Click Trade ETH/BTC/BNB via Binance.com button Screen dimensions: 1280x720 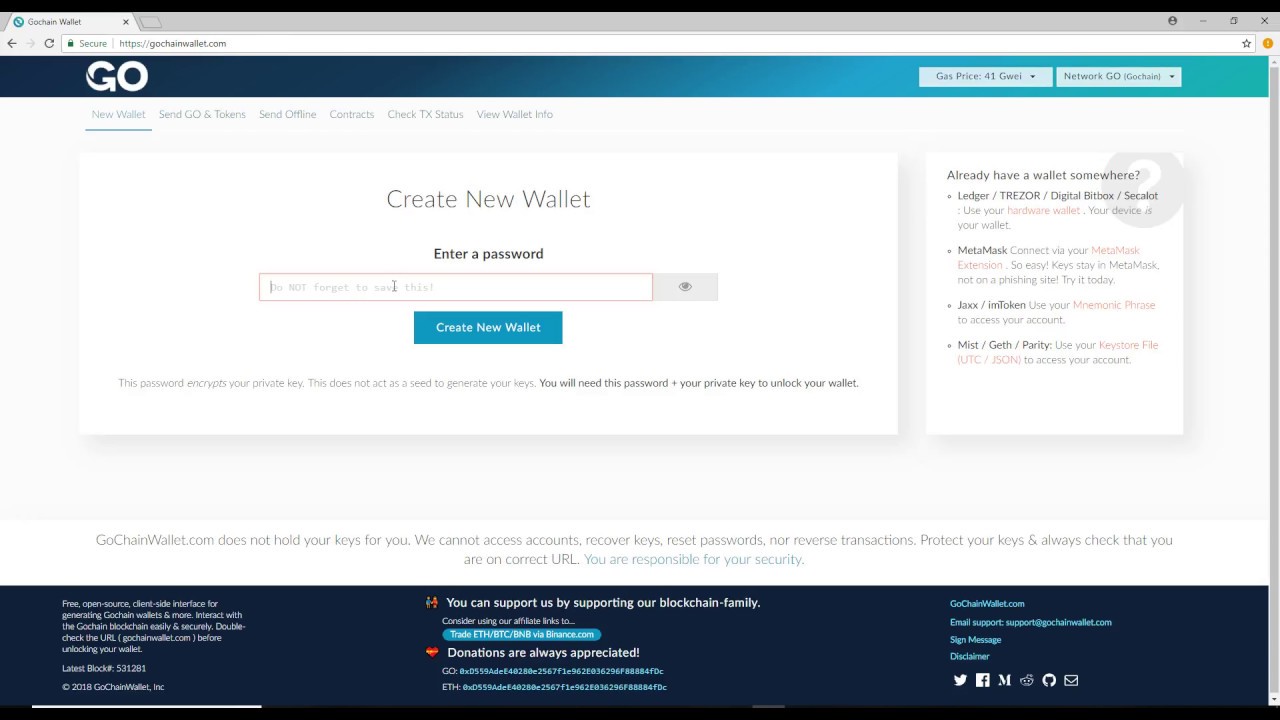[x=521, y=634]
